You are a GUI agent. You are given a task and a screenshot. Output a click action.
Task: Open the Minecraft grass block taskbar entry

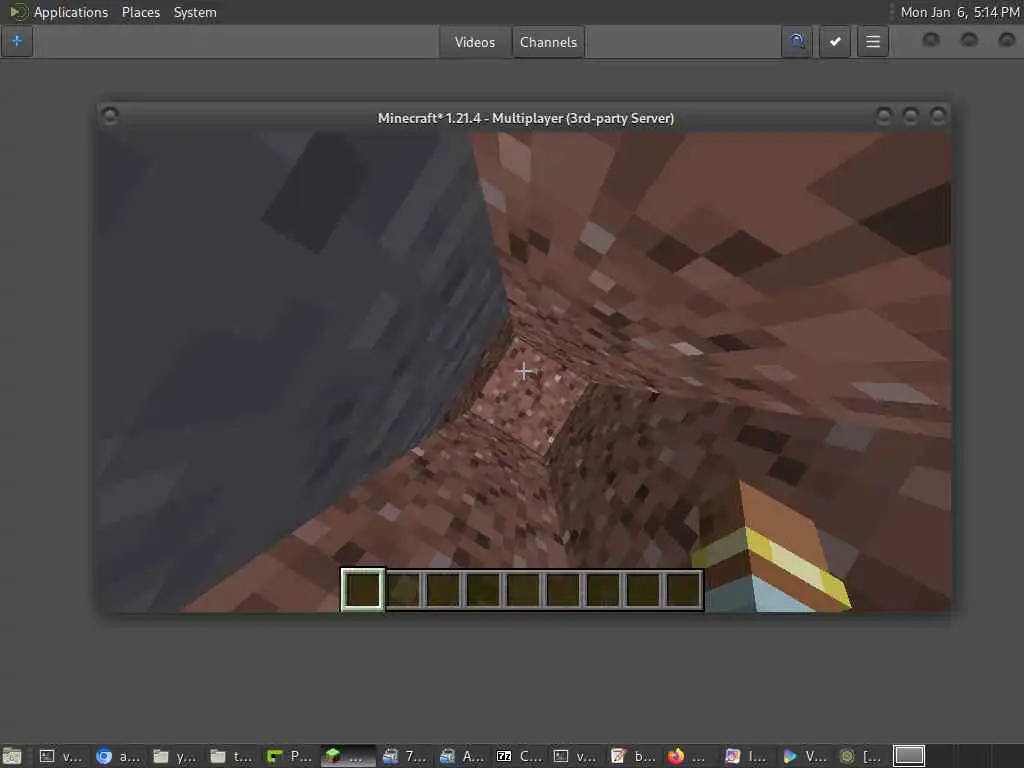pyautogui.click(x=347, y=756)
